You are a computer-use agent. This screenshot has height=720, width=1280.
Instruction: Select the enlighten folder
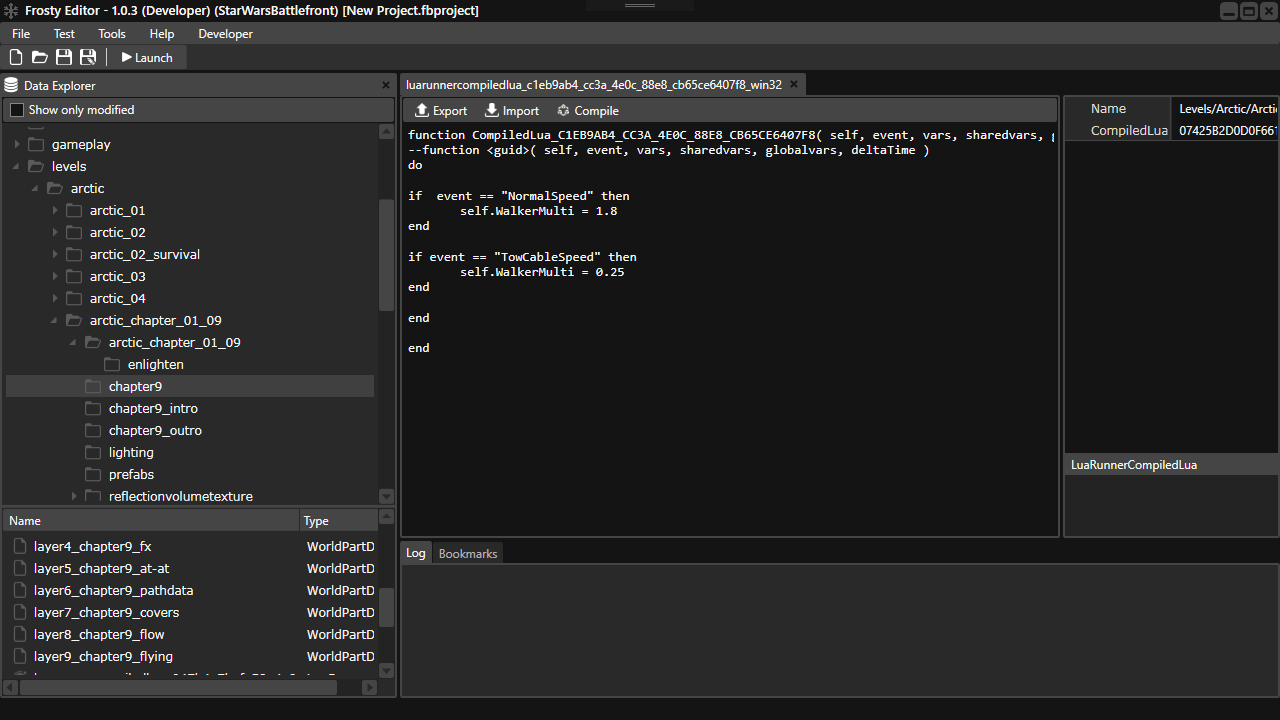pos(155,365)
